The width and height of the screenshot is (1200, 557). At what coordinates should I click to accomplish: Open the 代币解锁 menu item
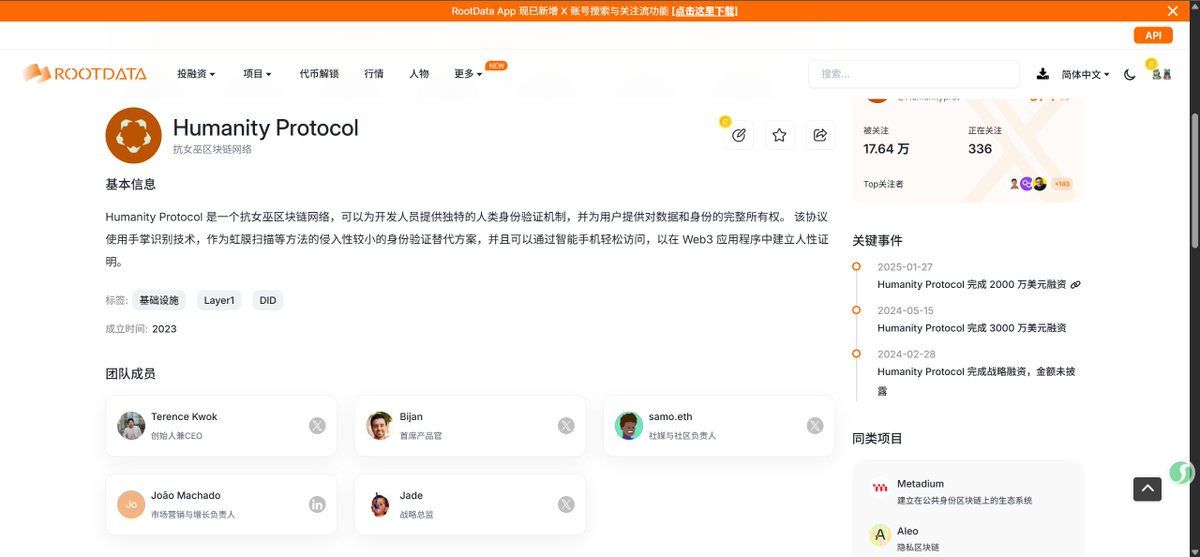click(319, 74)
